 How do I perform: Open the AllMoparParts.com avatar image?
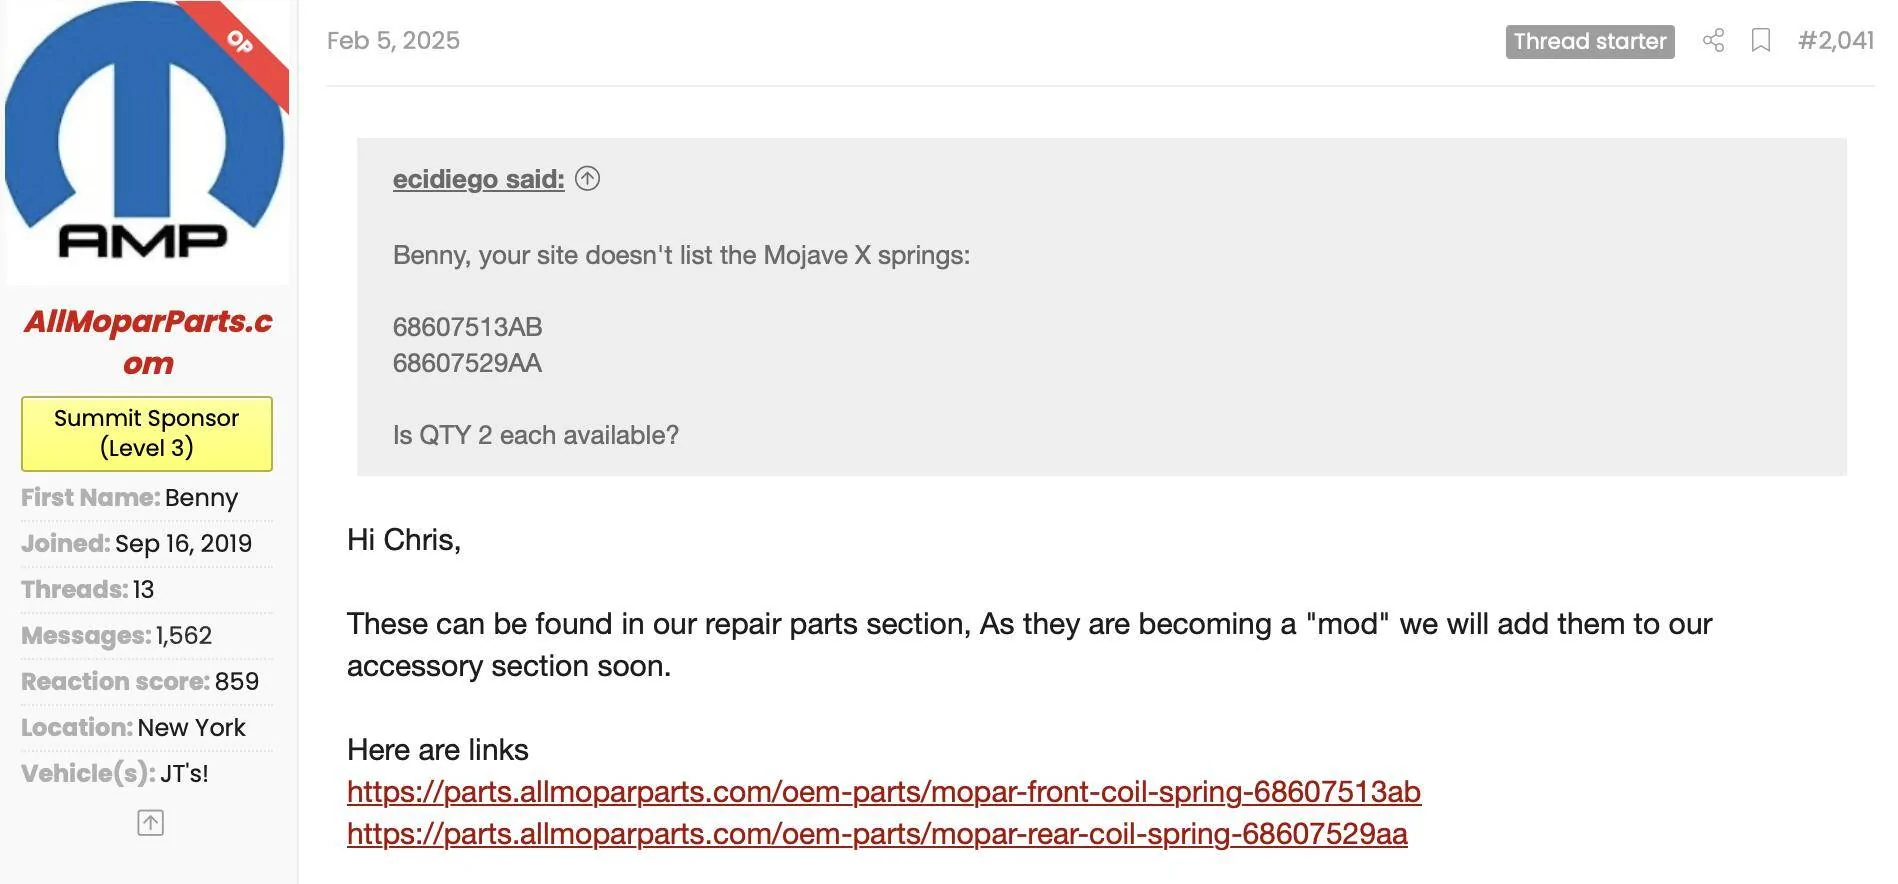coord(147,142)
